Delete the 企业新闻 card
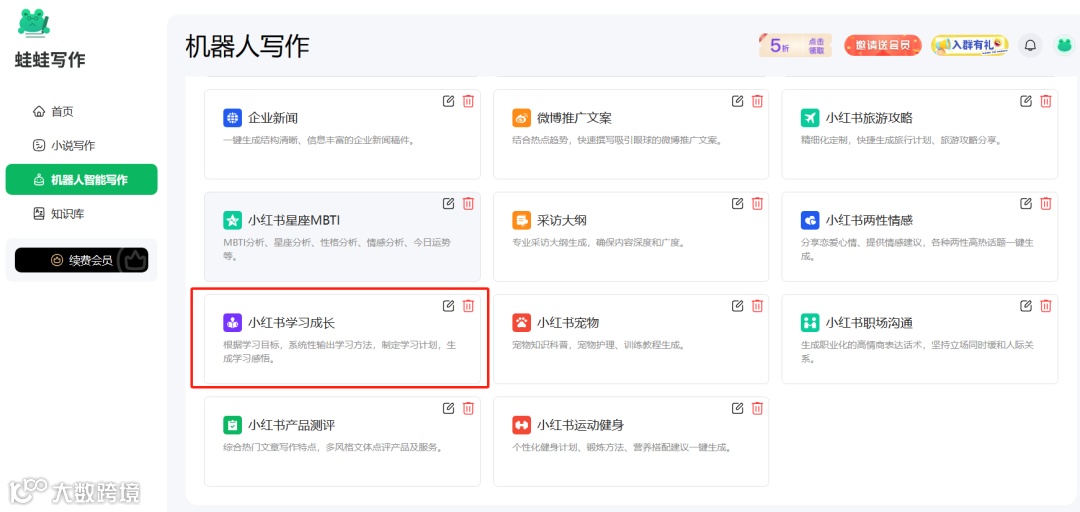This screenshot has height=512, width=1080. 468,101
